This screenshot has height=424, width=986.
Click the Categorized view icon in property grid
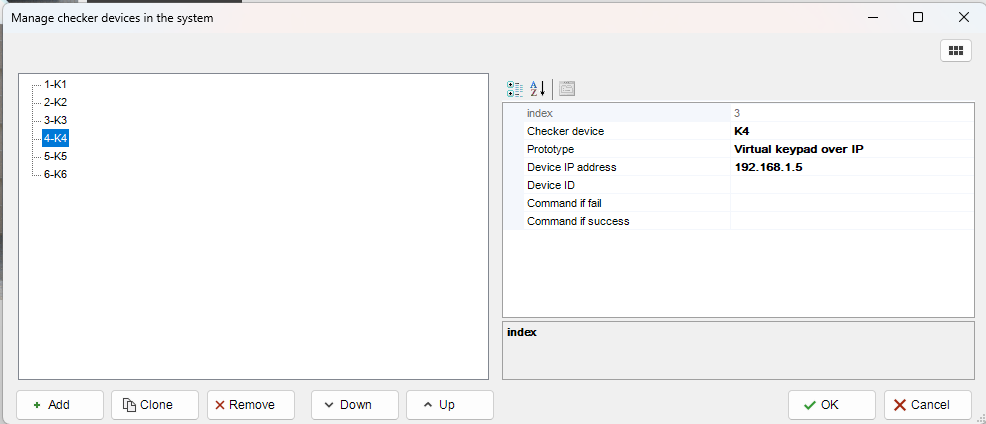[515, 88]
